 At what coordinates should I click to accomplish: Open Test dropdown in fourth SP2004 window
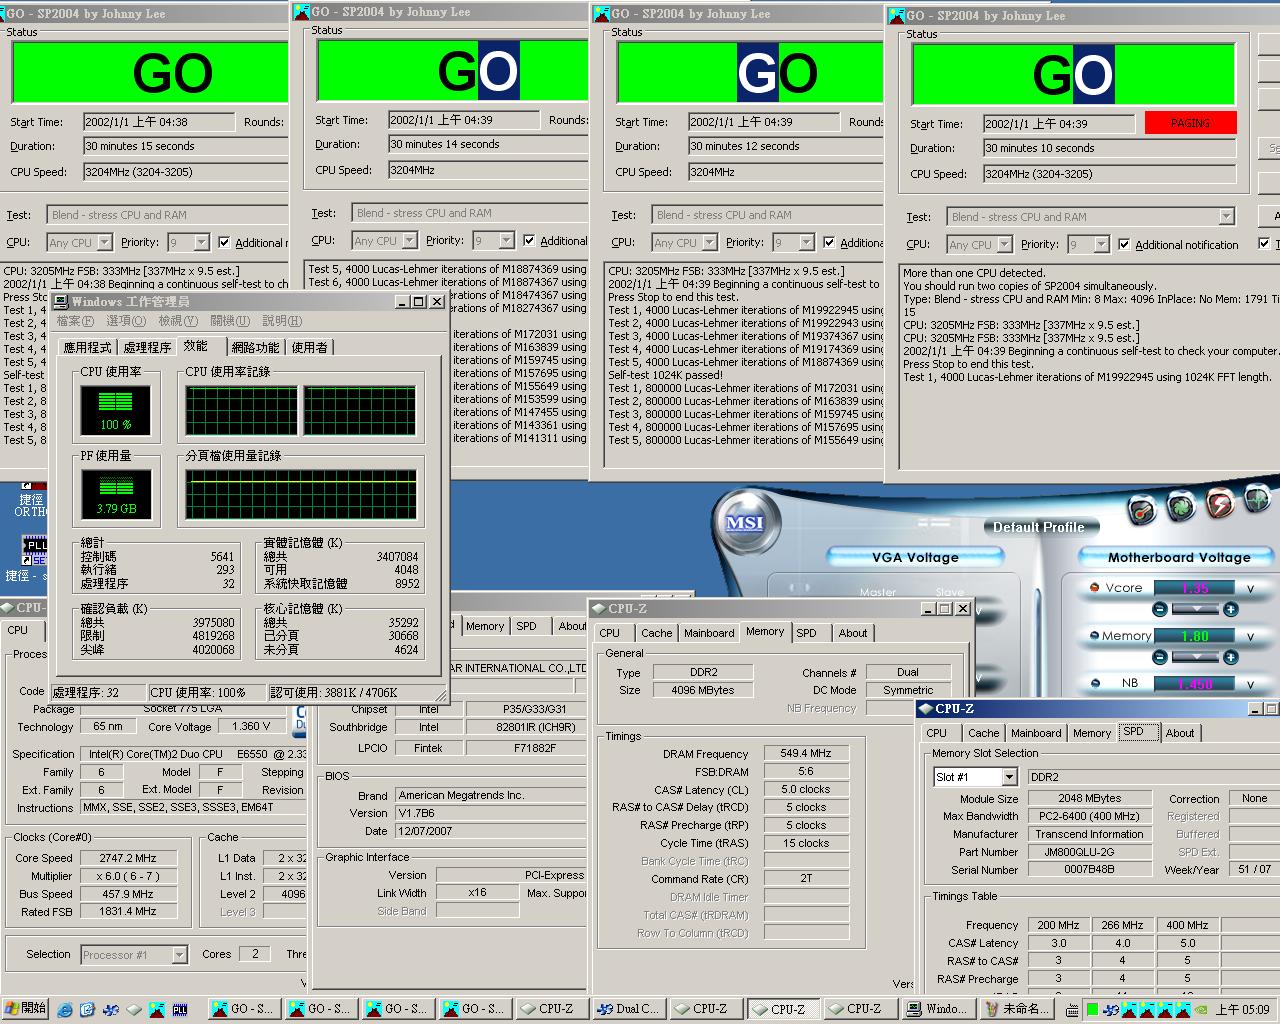1226,217
